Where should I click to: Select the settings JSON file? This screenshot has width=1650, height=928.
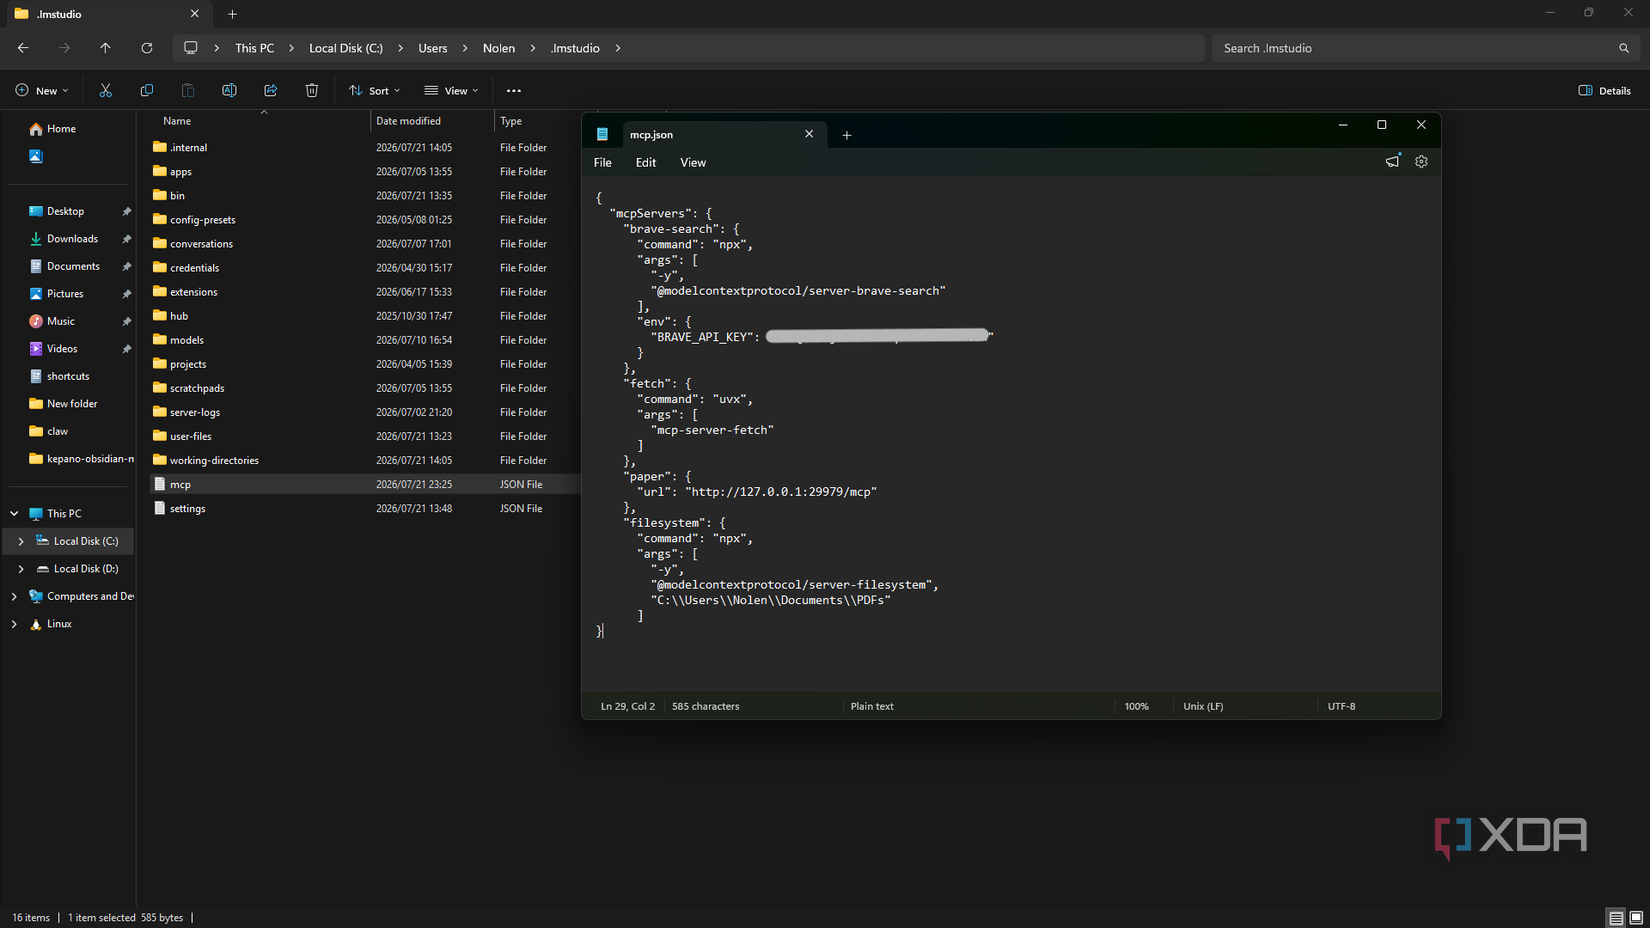pos(365,508)
